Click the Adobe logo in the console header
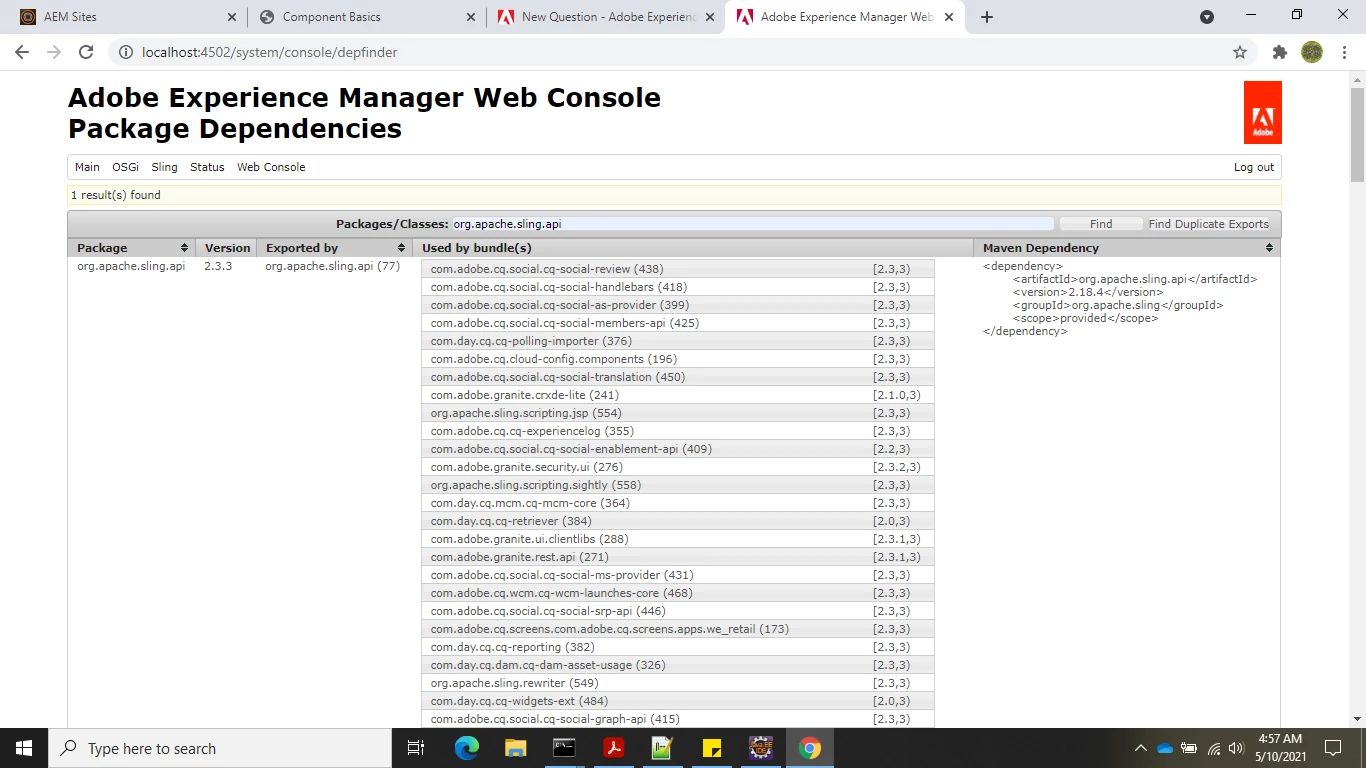1366x768 pixels. point(1262,113)
